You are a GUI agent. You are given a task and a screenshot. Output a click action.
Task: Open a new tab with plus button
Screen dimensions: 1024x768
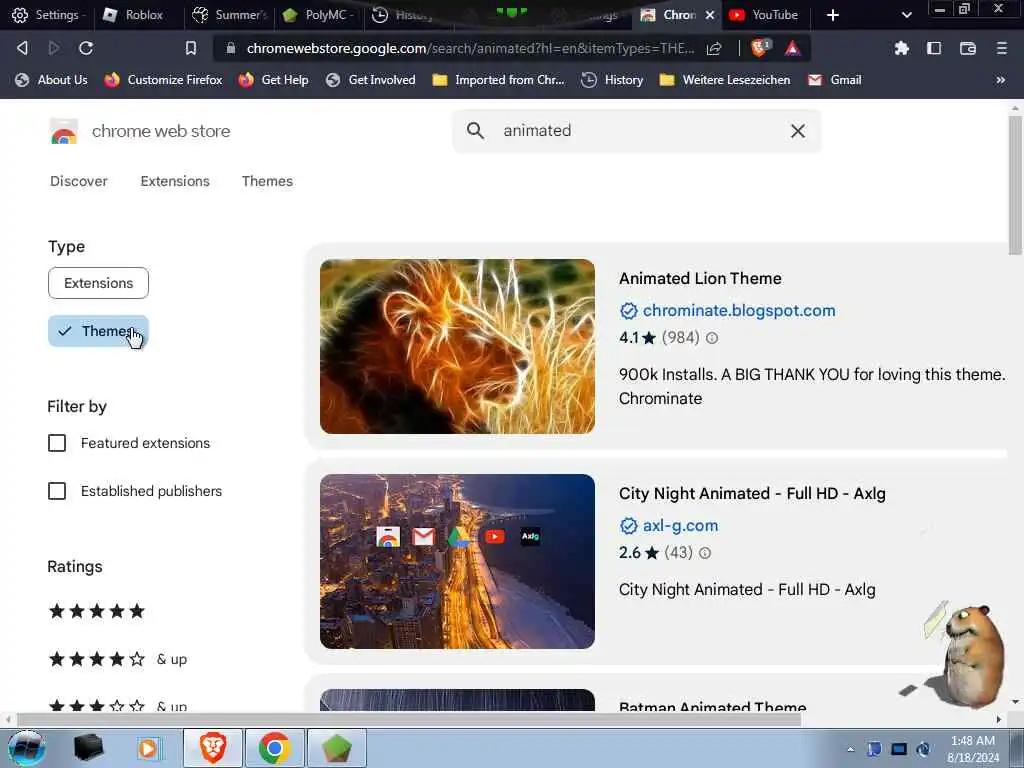click(x=833, y=15)
